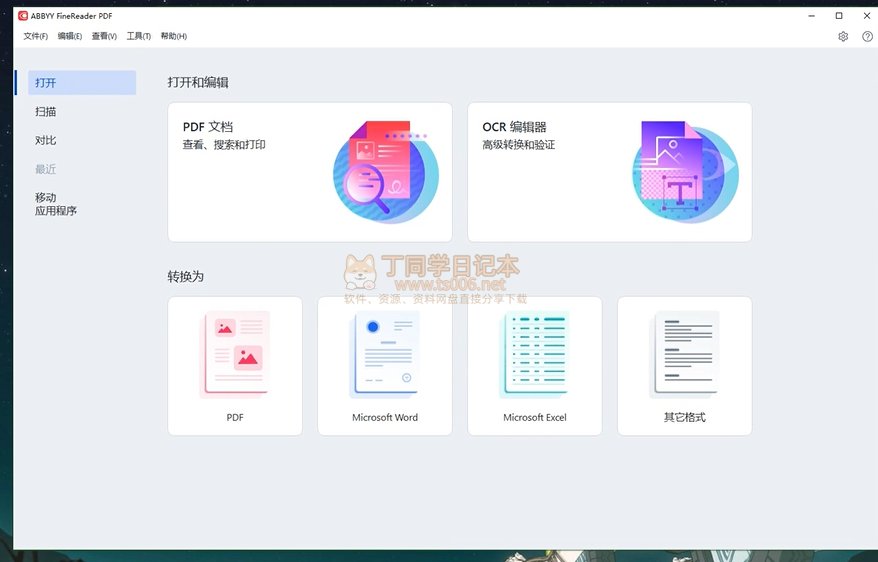Maximize the FineReader window

(839, 16)
